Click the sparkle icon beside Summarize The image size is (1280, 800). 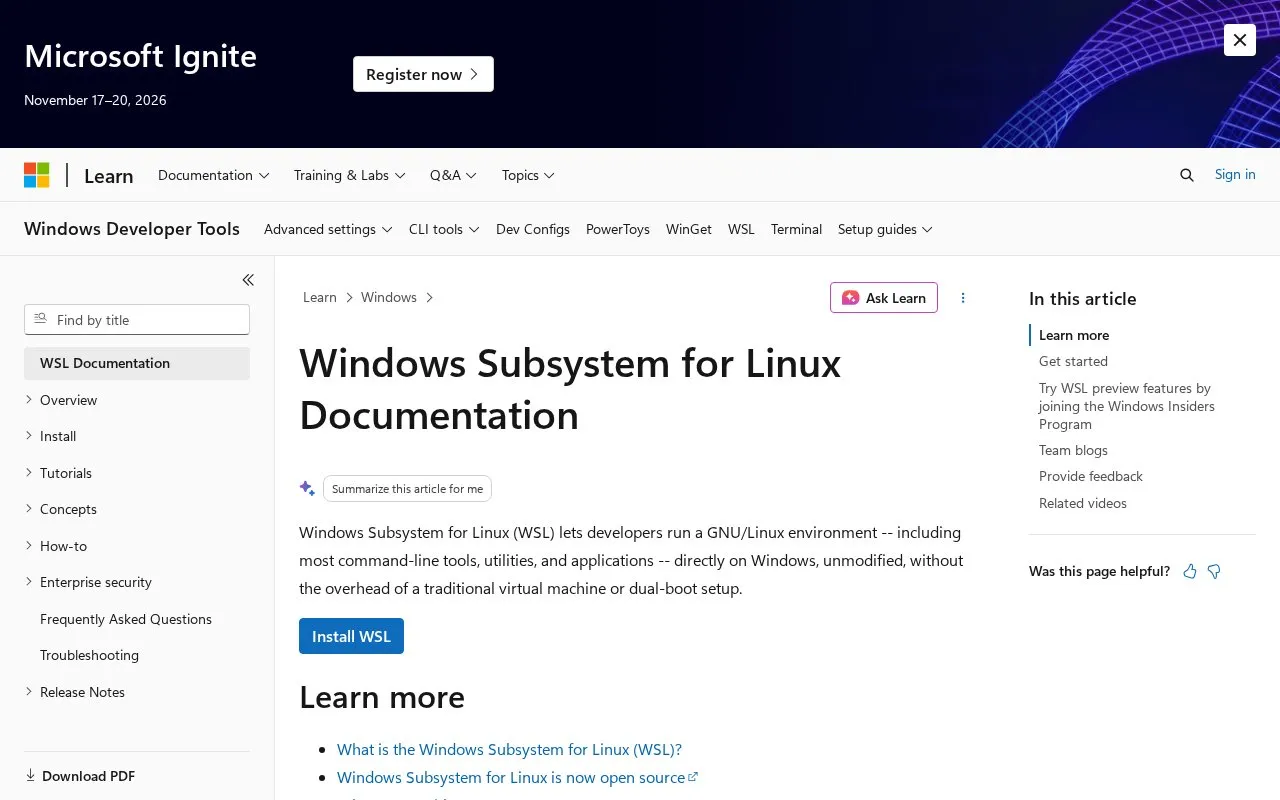point(307,488)
